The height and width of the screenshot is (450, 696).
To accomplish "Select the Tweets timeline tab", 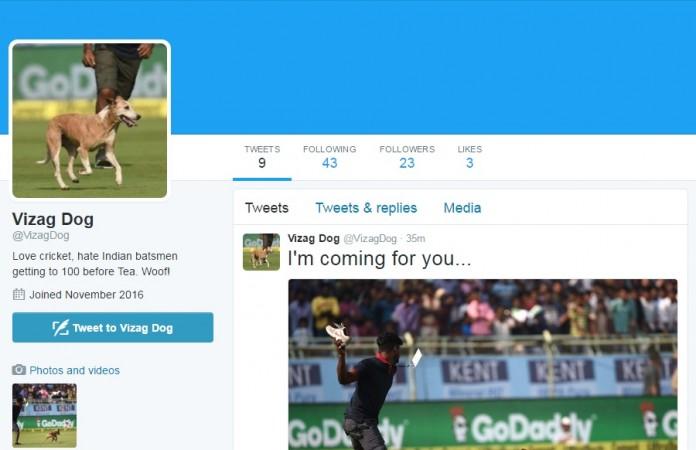I will point(267,208).
